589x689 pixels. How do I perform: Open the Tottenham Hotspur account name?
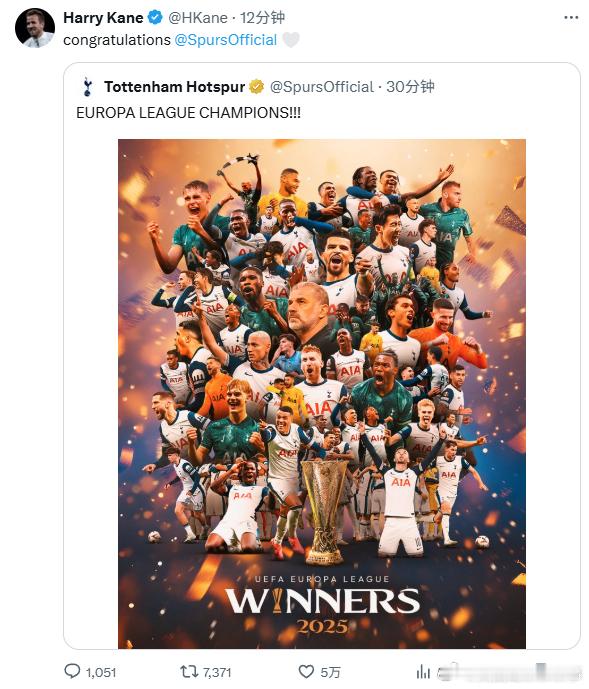(174, 87)
